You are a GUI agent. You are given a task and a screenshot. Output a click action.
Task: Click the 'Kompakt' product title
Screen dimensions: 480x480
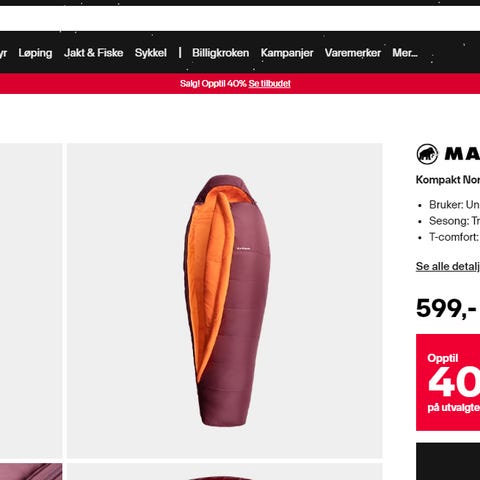pos(448,180)
